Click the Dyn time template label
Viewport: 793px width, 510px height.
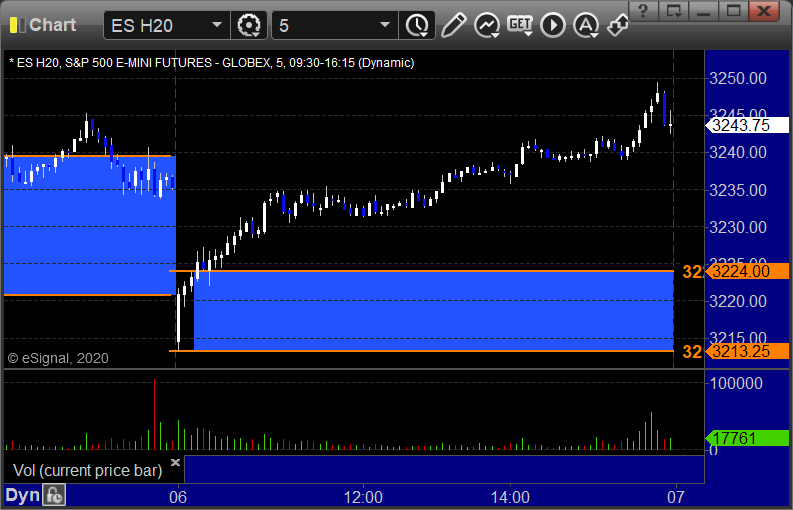(22, 495)
